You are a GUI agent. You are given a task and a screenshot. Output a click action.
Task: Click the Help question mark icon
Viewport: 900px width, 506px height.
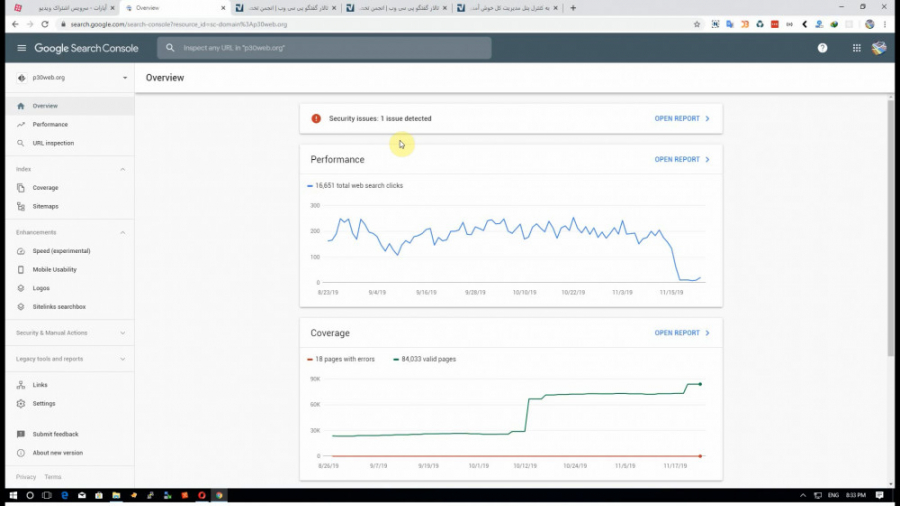[x=822, y=48]
